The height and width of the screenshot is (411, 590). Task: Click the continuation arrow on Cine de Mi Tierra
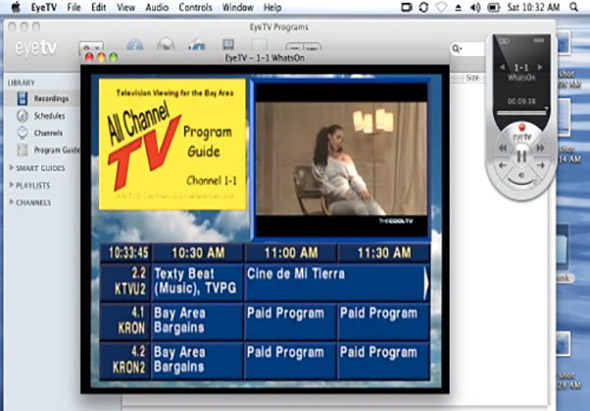[x=426, y=283]
